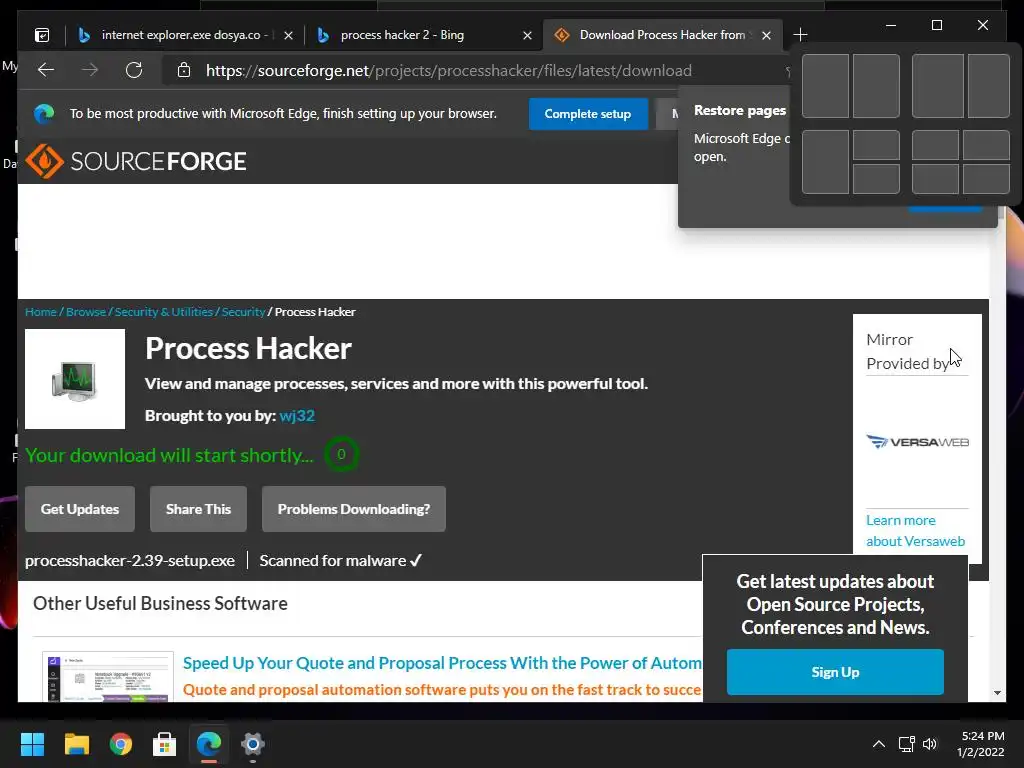This screenshot has width=1024, height=768.
Task: Open the Security breadcrumb link
Action: (x=244, y=312)
